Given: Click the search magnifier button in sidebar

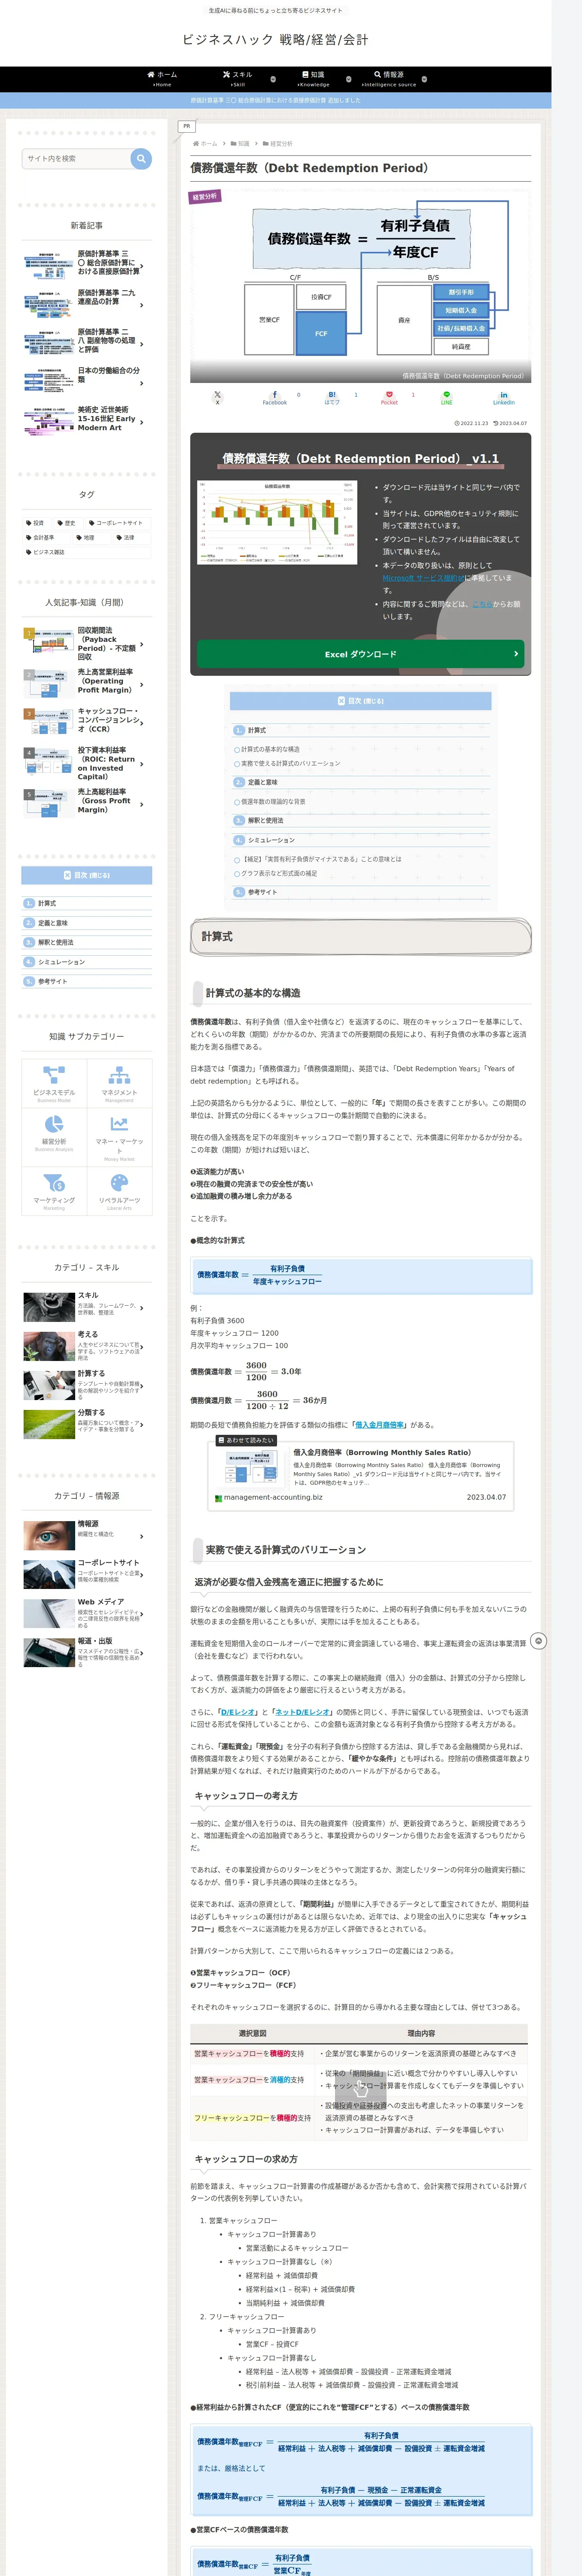Looking at the screenshot, I should pos(141,158).
